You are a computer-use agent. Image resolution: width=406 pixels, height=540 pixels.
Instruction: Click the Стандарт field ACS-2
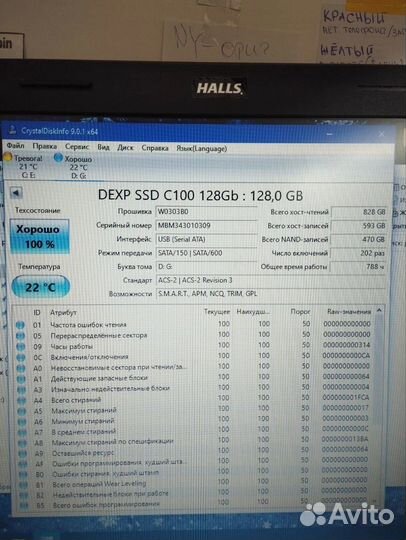pos(271,280)
